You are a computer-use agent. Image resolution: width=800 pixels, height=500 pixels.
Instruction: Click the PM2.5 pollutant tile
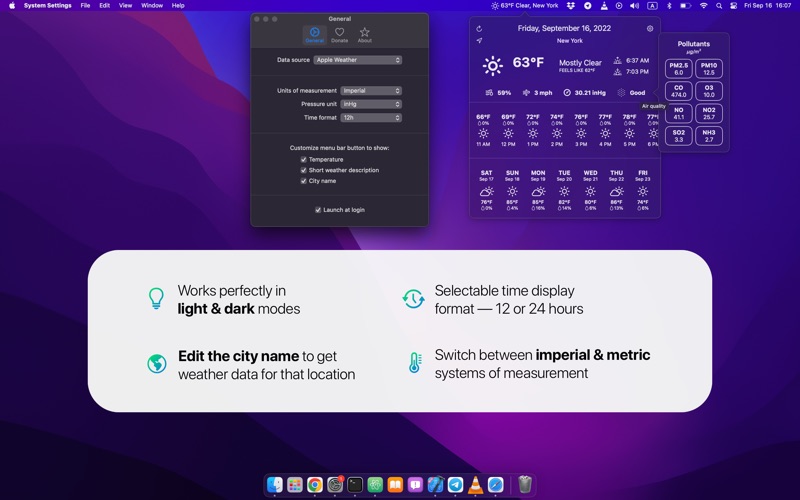pos(679,69)
